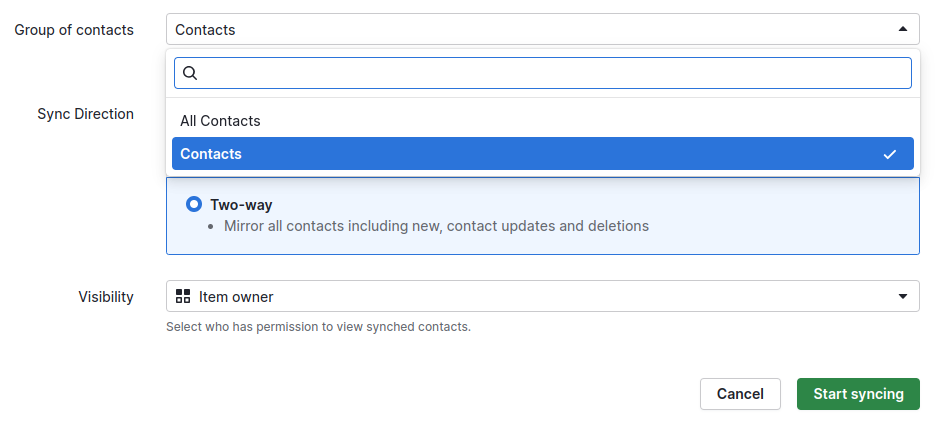Select the Two-way radio button

click(194, 205)
